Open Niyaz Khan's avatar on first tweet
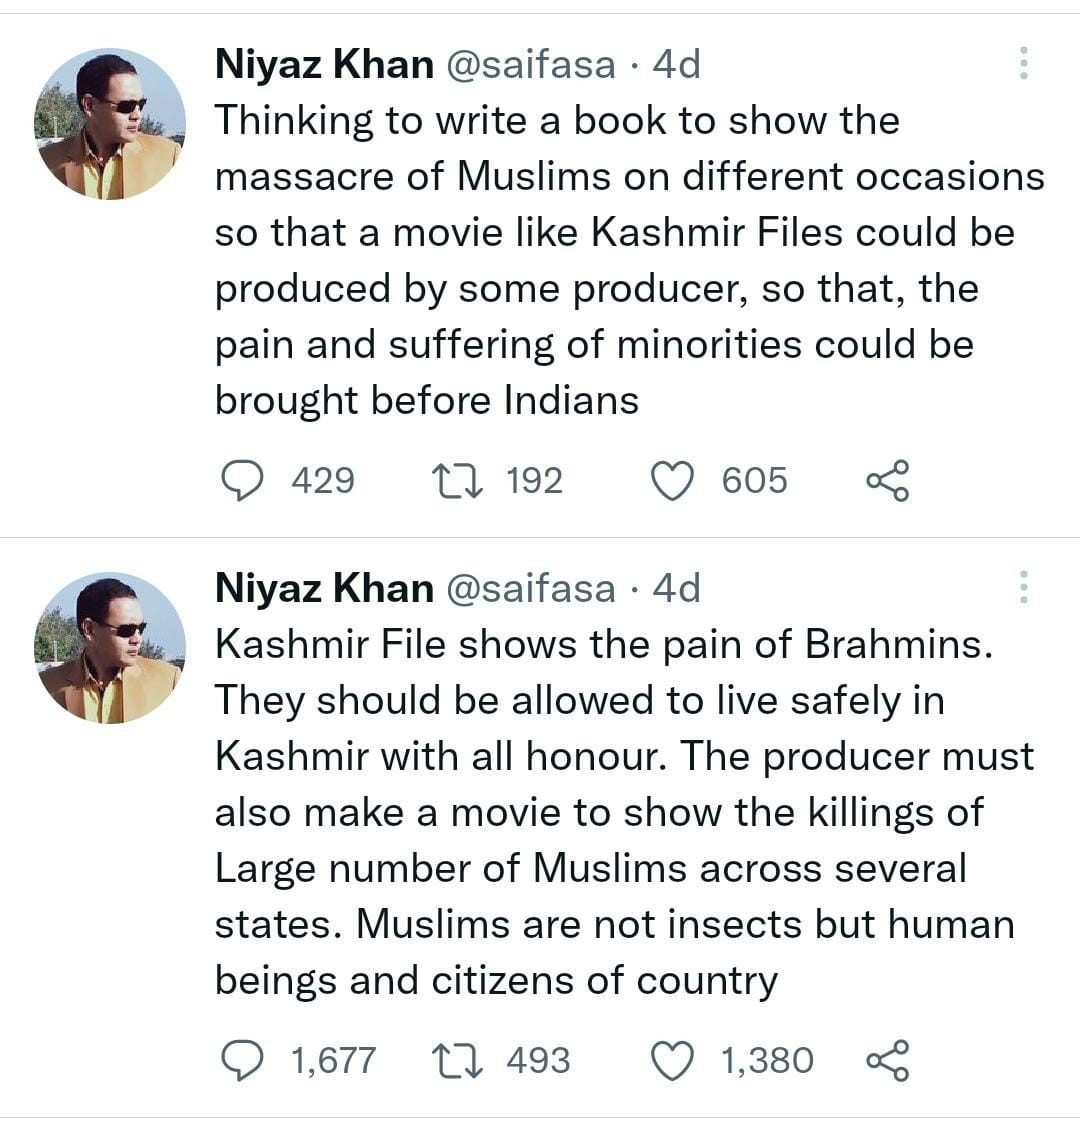This screenshot has width=1080, height=1129. pyautogui.click(x=109, y=124)
